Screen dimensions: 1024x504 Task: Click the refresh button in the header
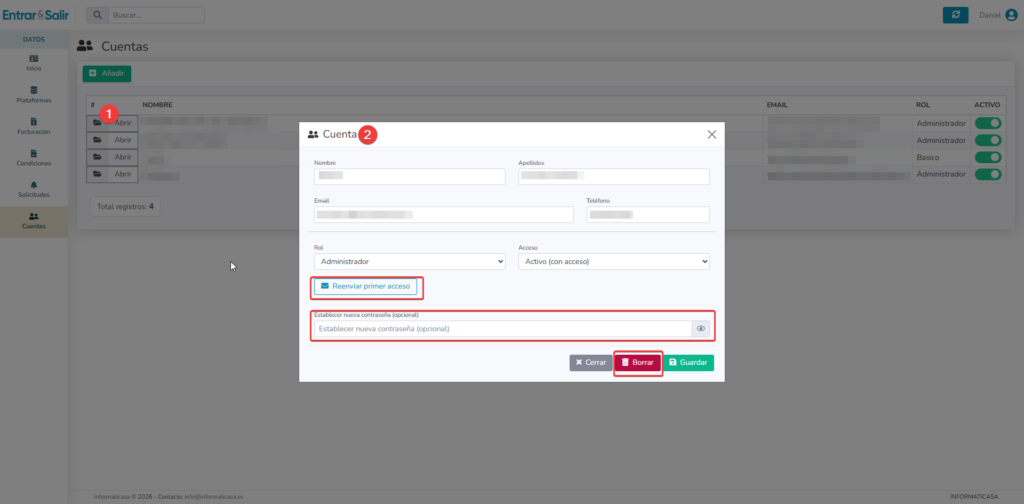pos(955,15)
